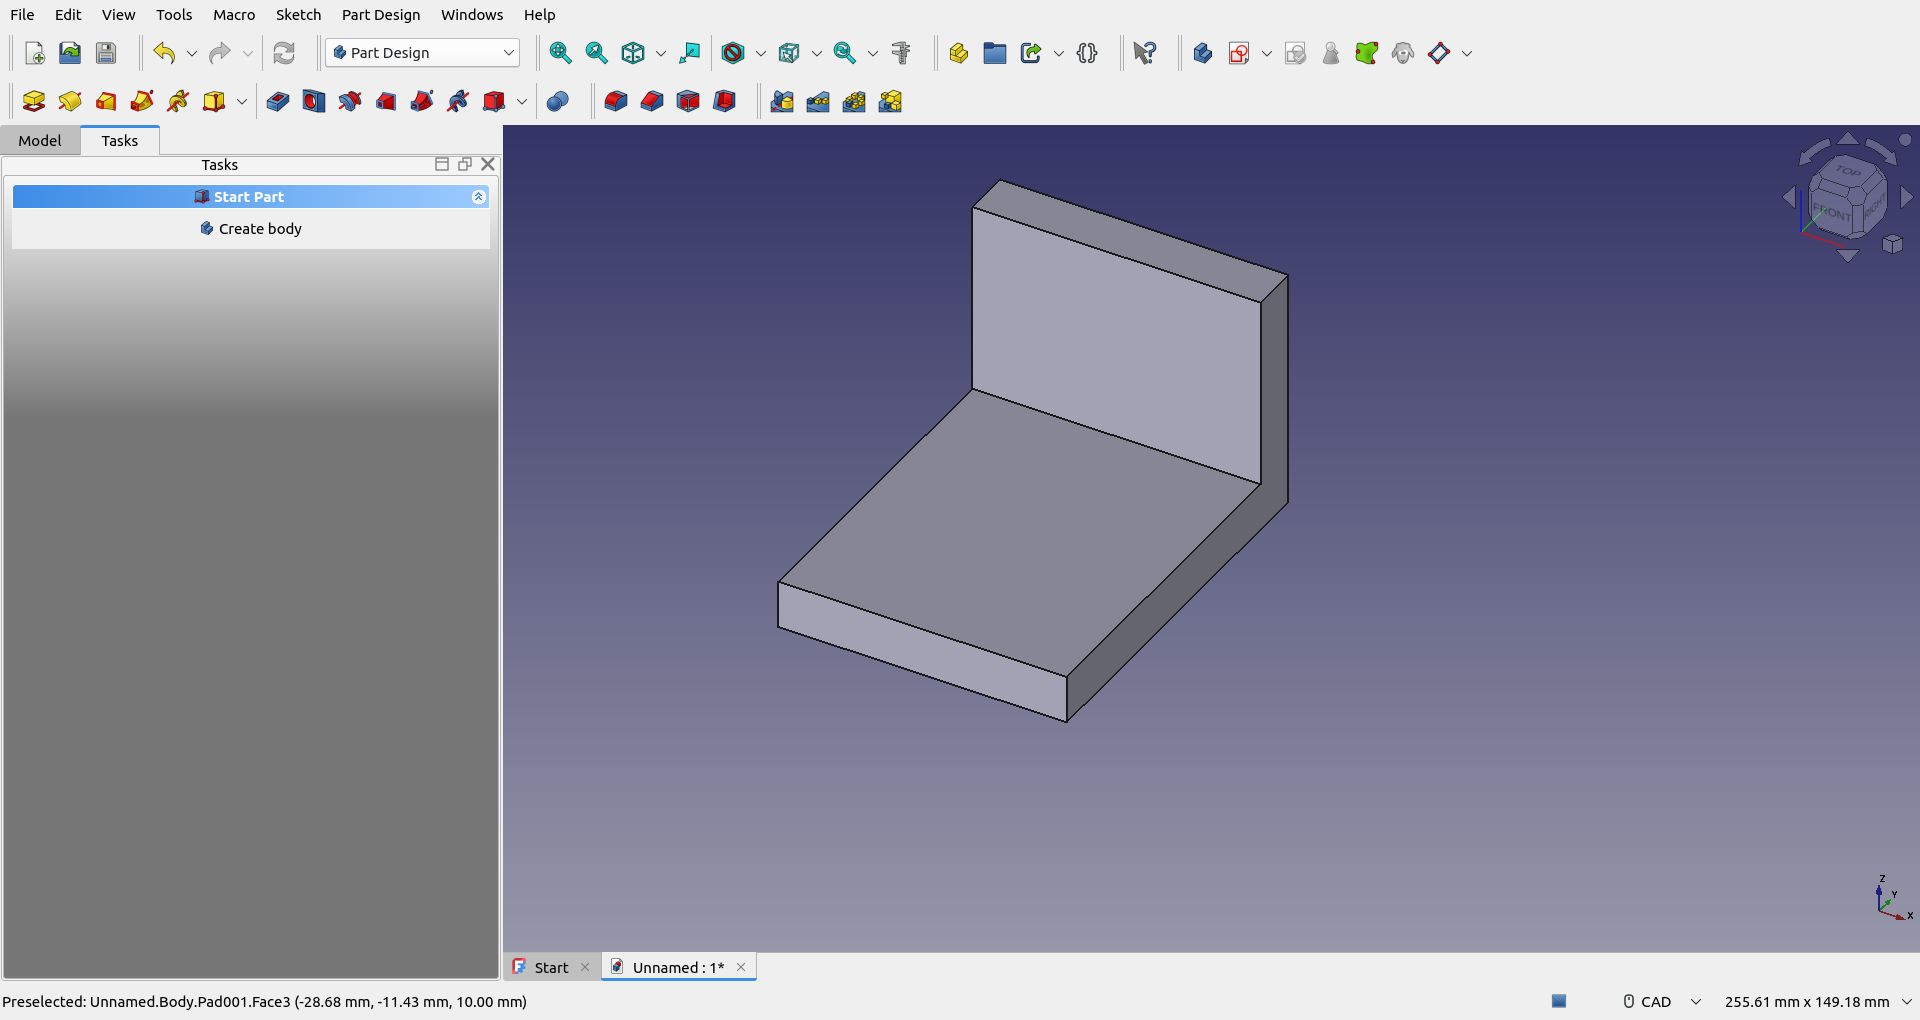
Task: Apply a Fillet to edges
Action: (616, 101)
